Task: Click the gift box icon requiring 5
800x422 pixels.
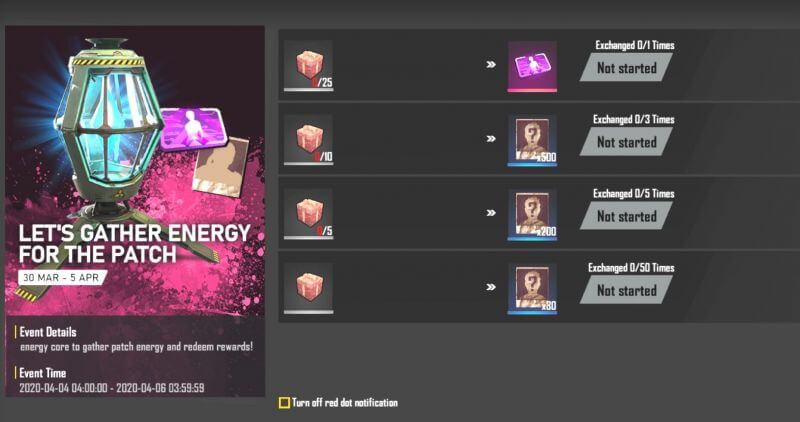Action: tap(308, 214)
